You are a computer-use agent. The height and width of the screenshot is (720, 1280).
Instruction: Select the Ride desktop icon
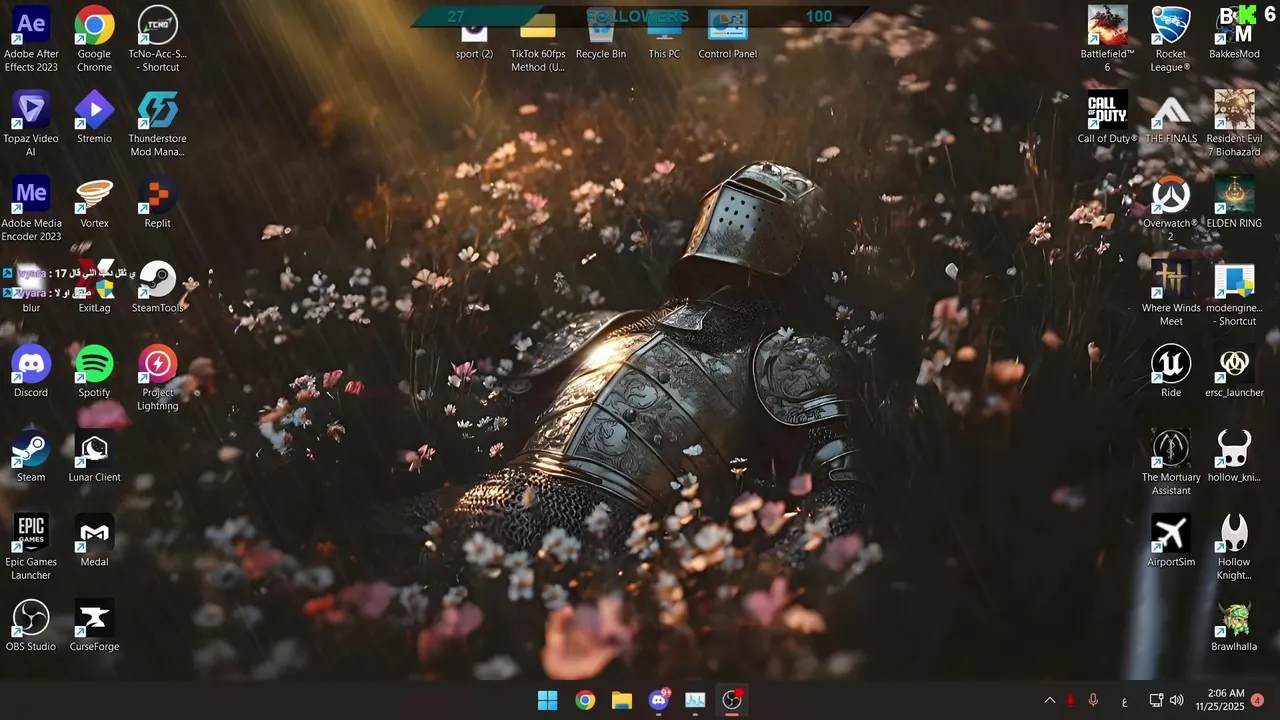click(x=1170, y=372)
